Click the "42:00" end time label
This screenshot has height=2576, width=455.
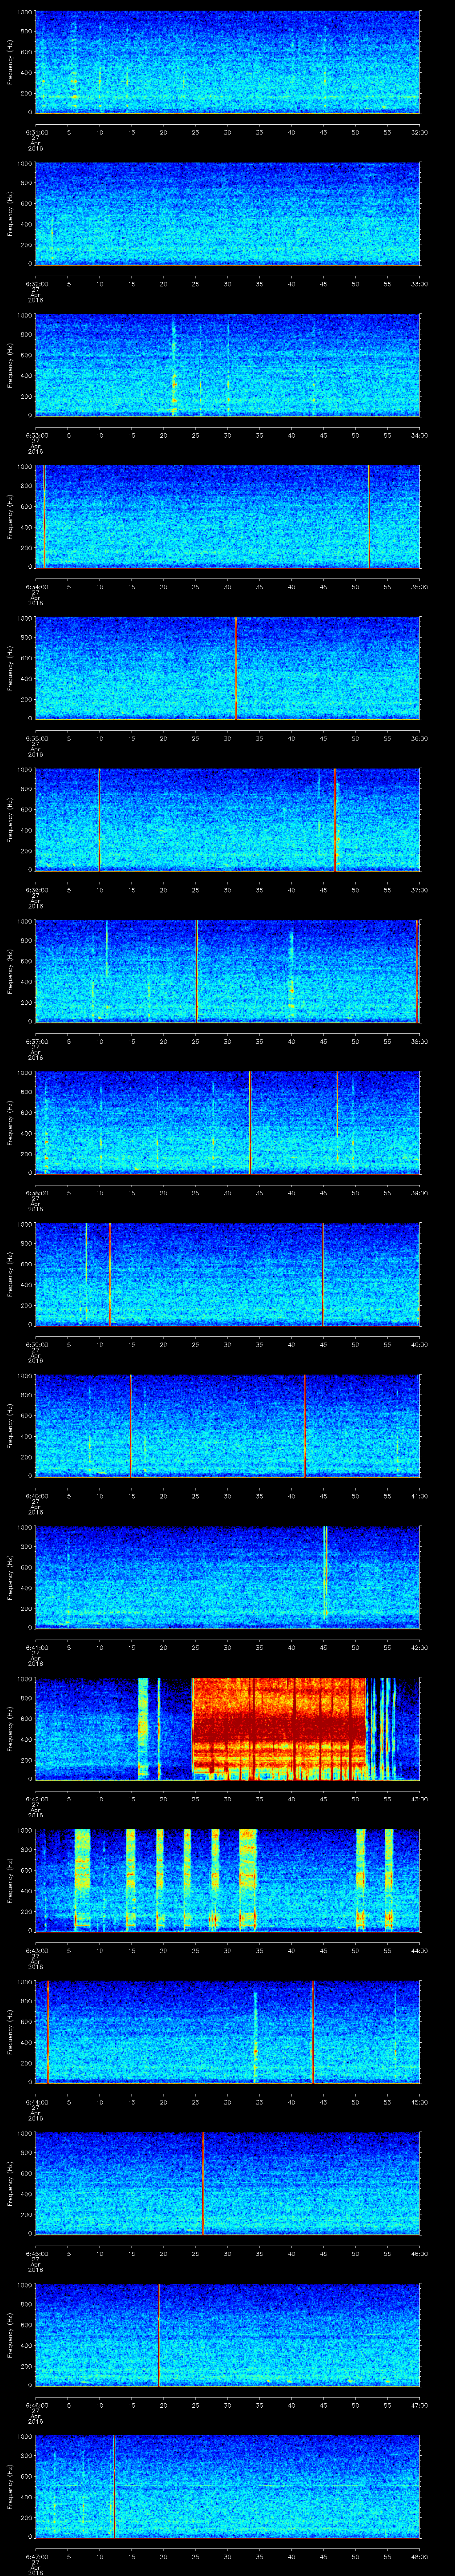tap(419, 1647)
